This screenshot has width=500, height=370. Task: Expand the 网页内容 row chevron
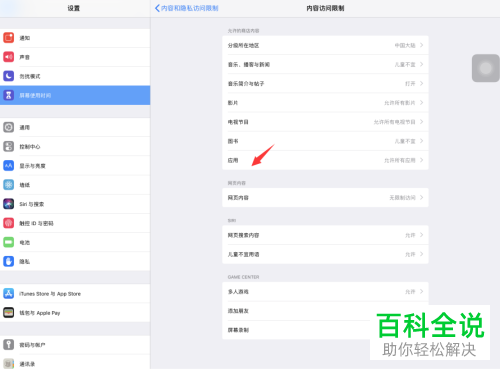point(422,198)
